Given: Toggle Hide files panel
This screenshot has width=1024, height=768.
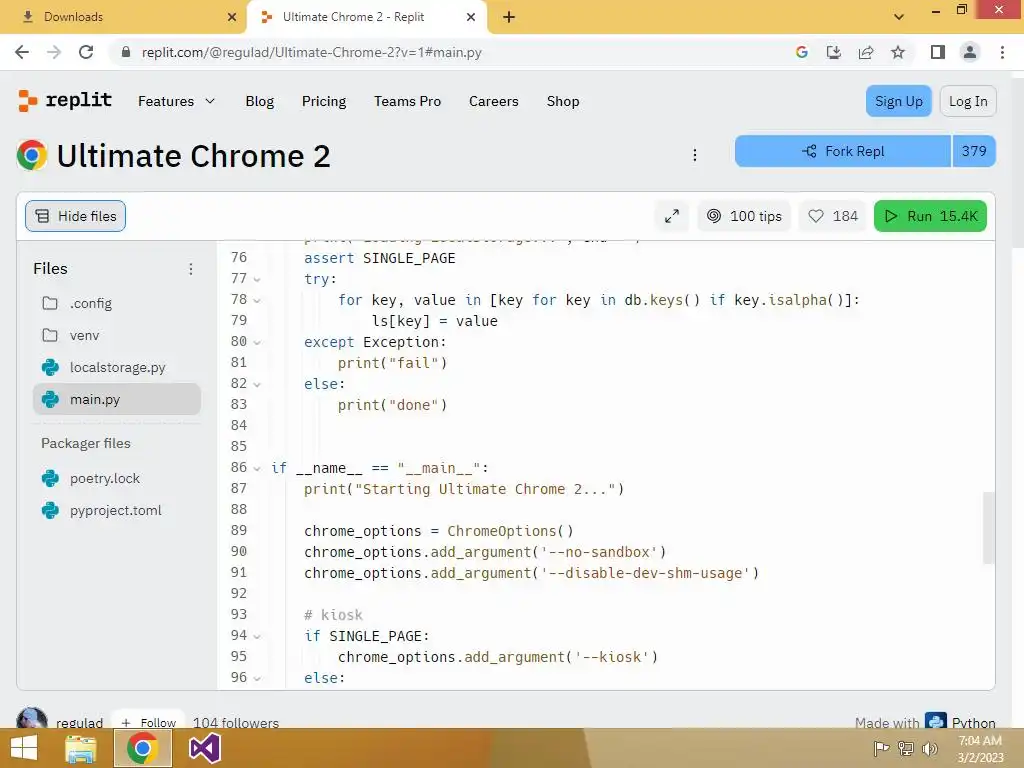Looking at the screenshot, I should point(75,216).
